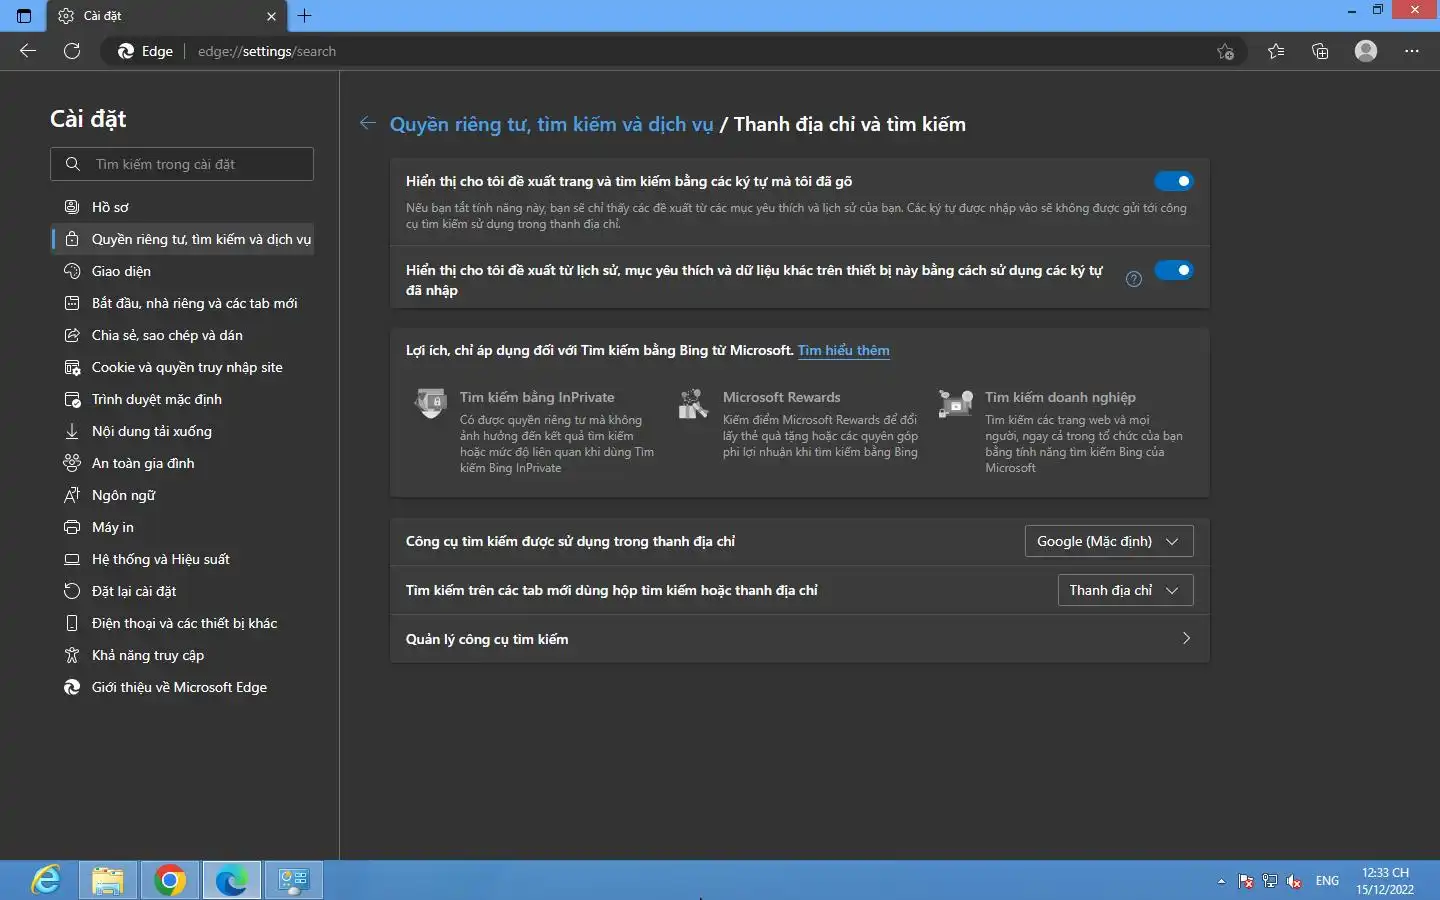This screenshot has width=1440, height=900.
Task: Open the Thanh địa chỉ dropdown
Action: 1125,590
